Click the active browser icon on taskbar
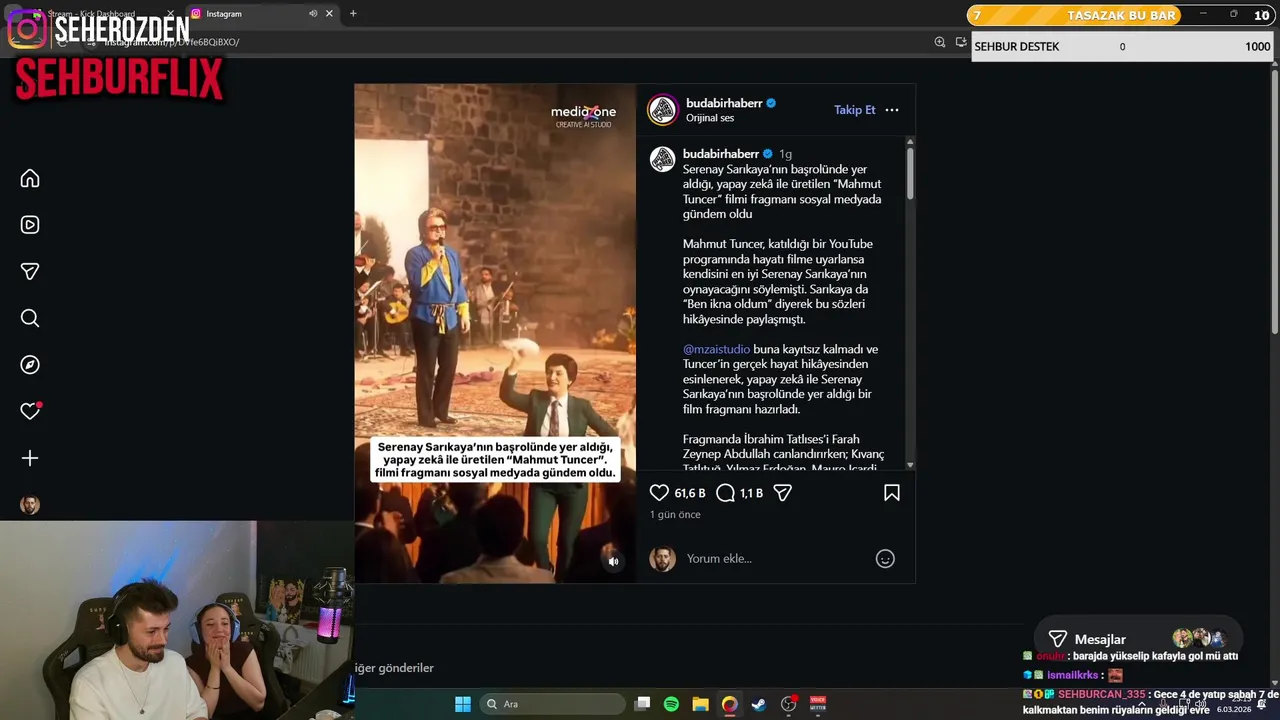The height and width of the screenshot is (720, 1280). click(x=730, y=704)
